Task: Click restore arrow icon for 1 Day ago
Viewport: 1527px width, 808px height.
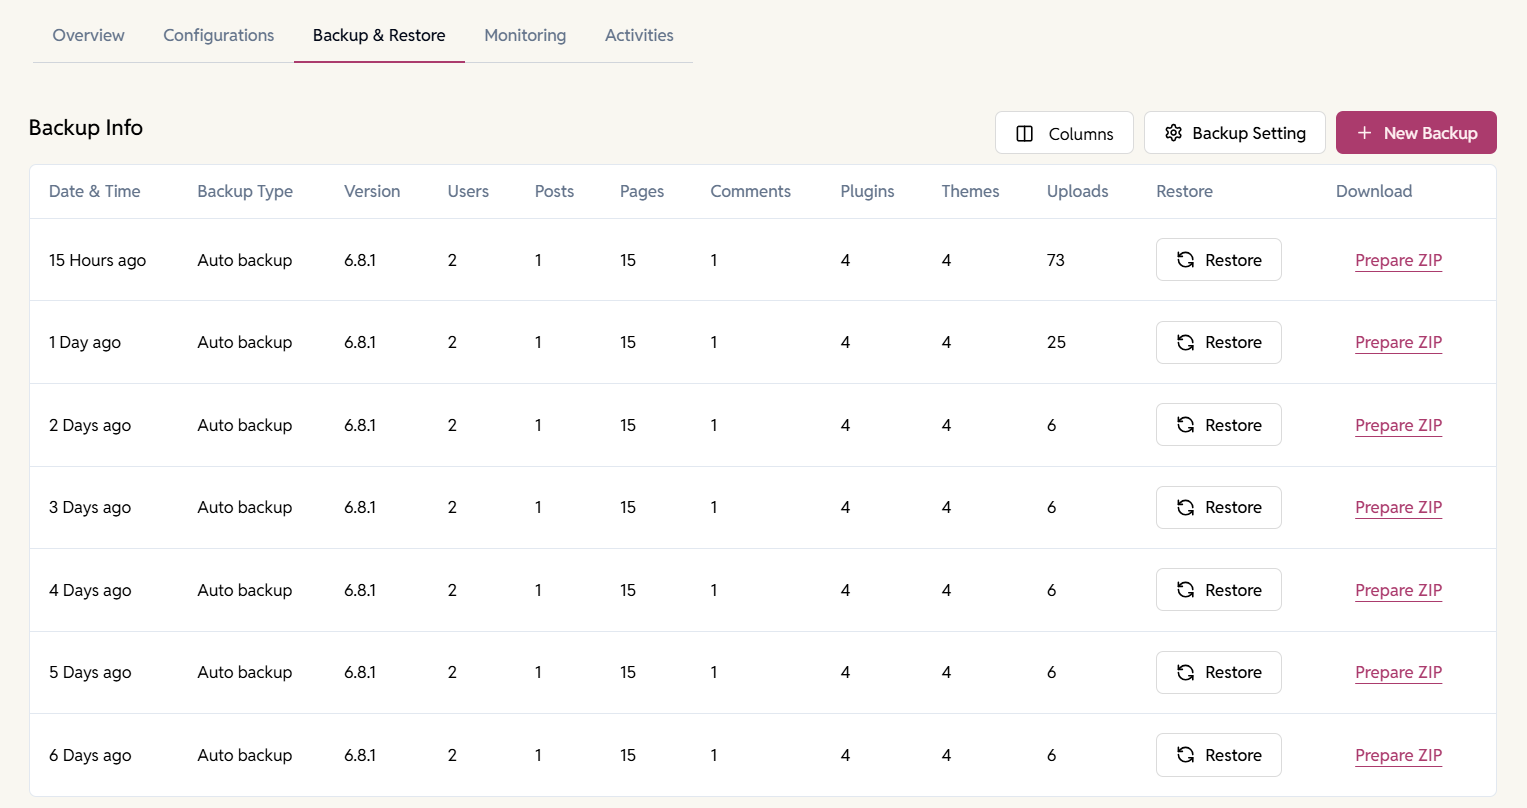Action: tap(1185, 342)
